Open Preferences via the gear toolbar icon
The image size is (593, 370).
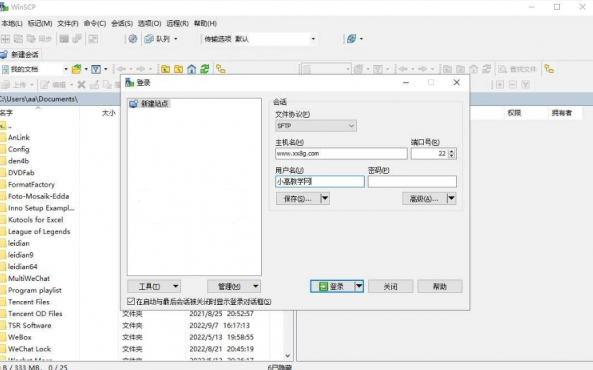pos(132,39)
